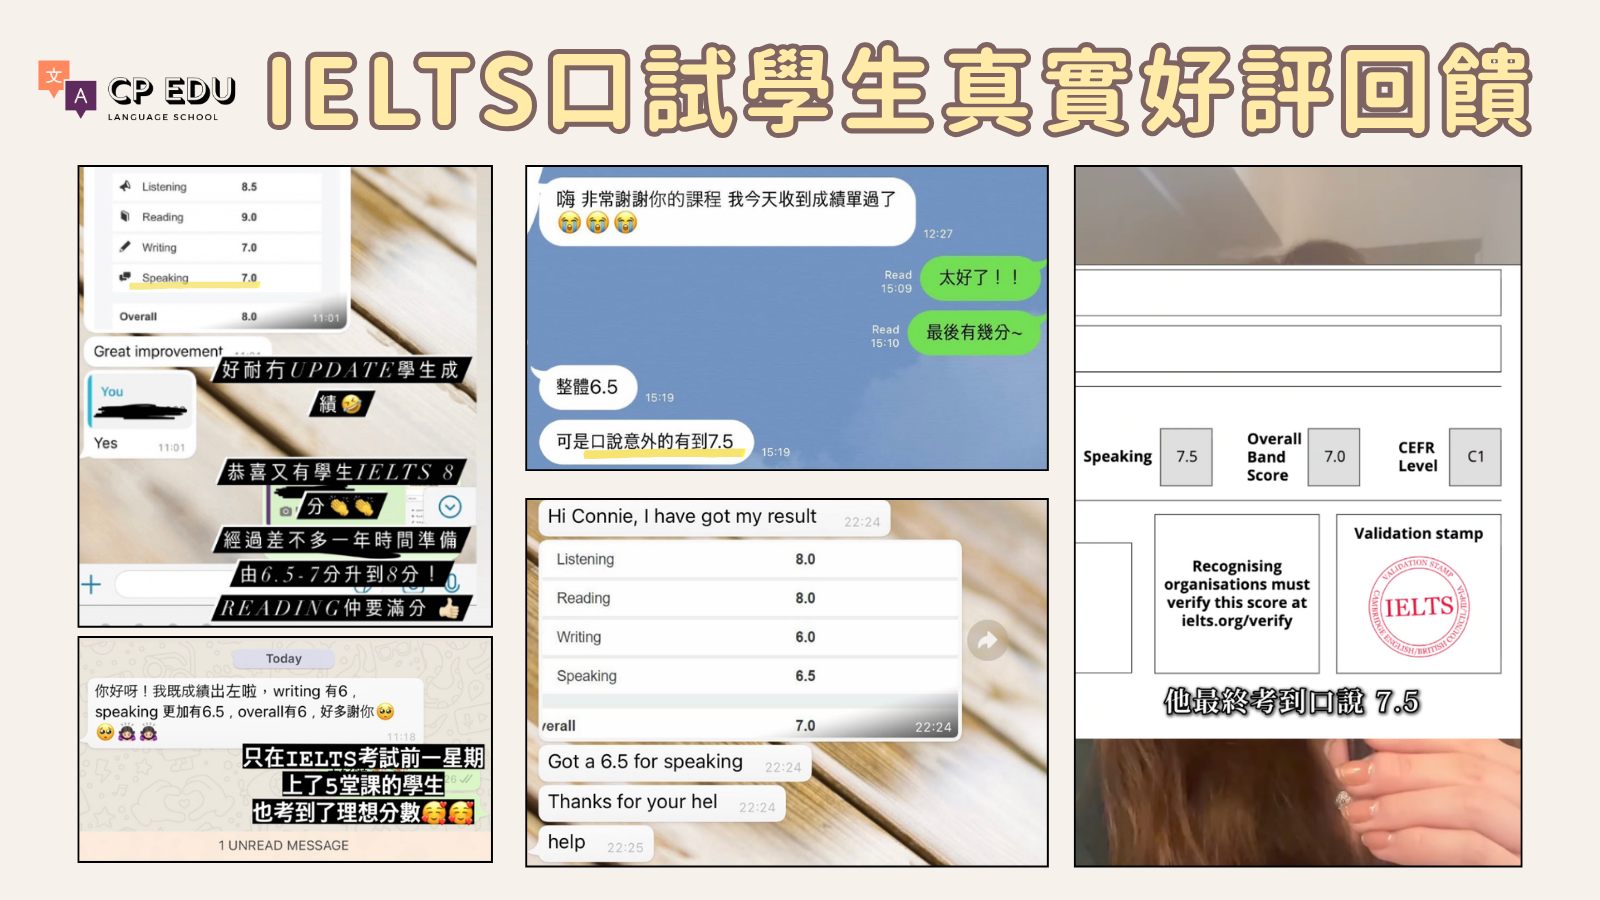Viewport: 1600px width, 900px height.
Task: Click the second blank field on the result form
Action: click(x=1288, y=349)
